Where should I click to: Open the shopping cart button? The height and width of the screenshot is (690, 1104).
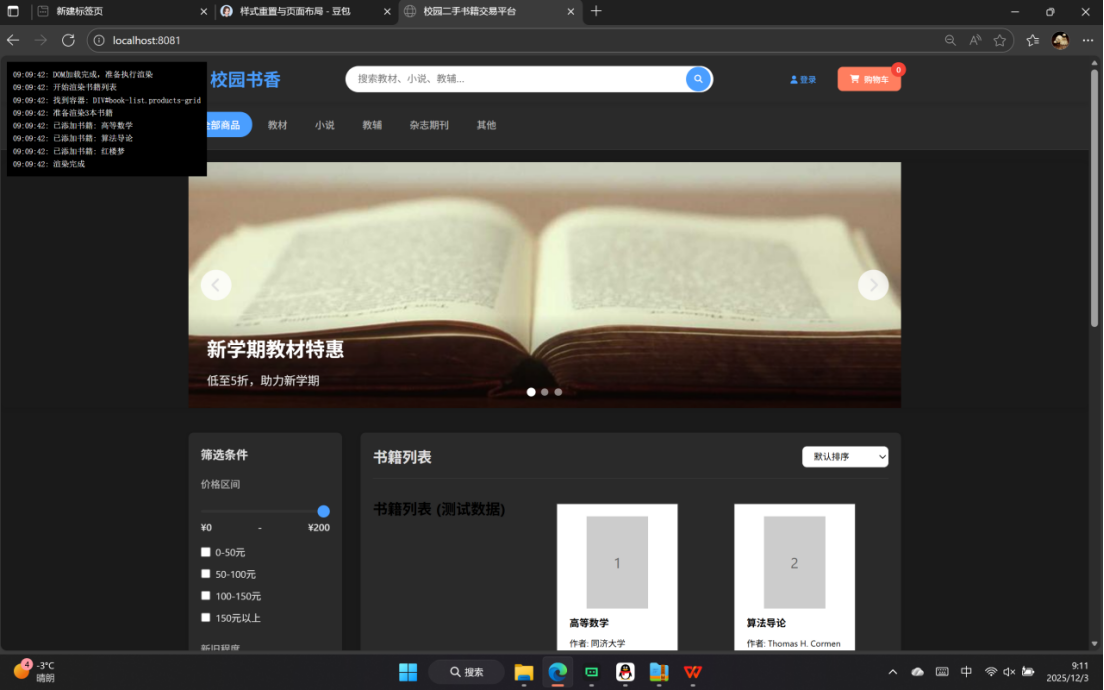pyautogui.click(x=869, y=79)
